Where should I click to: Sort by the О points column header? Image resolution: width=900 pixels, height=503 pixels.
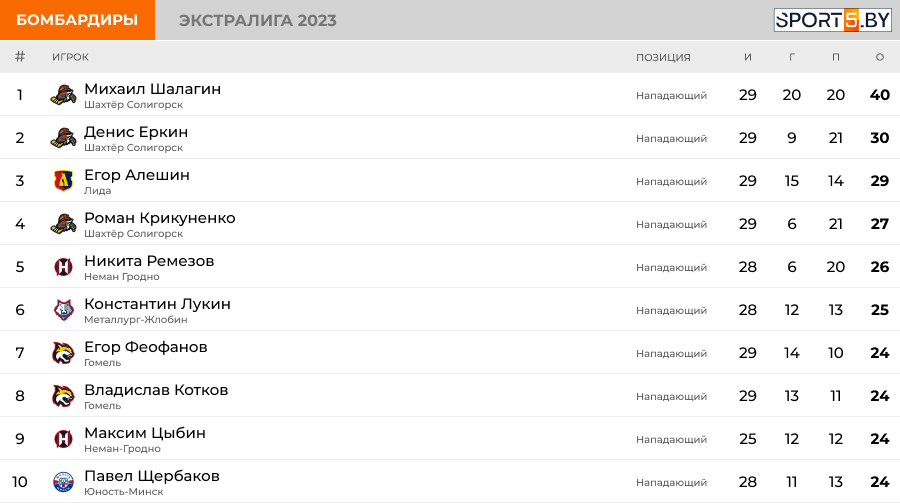[879, 57]
